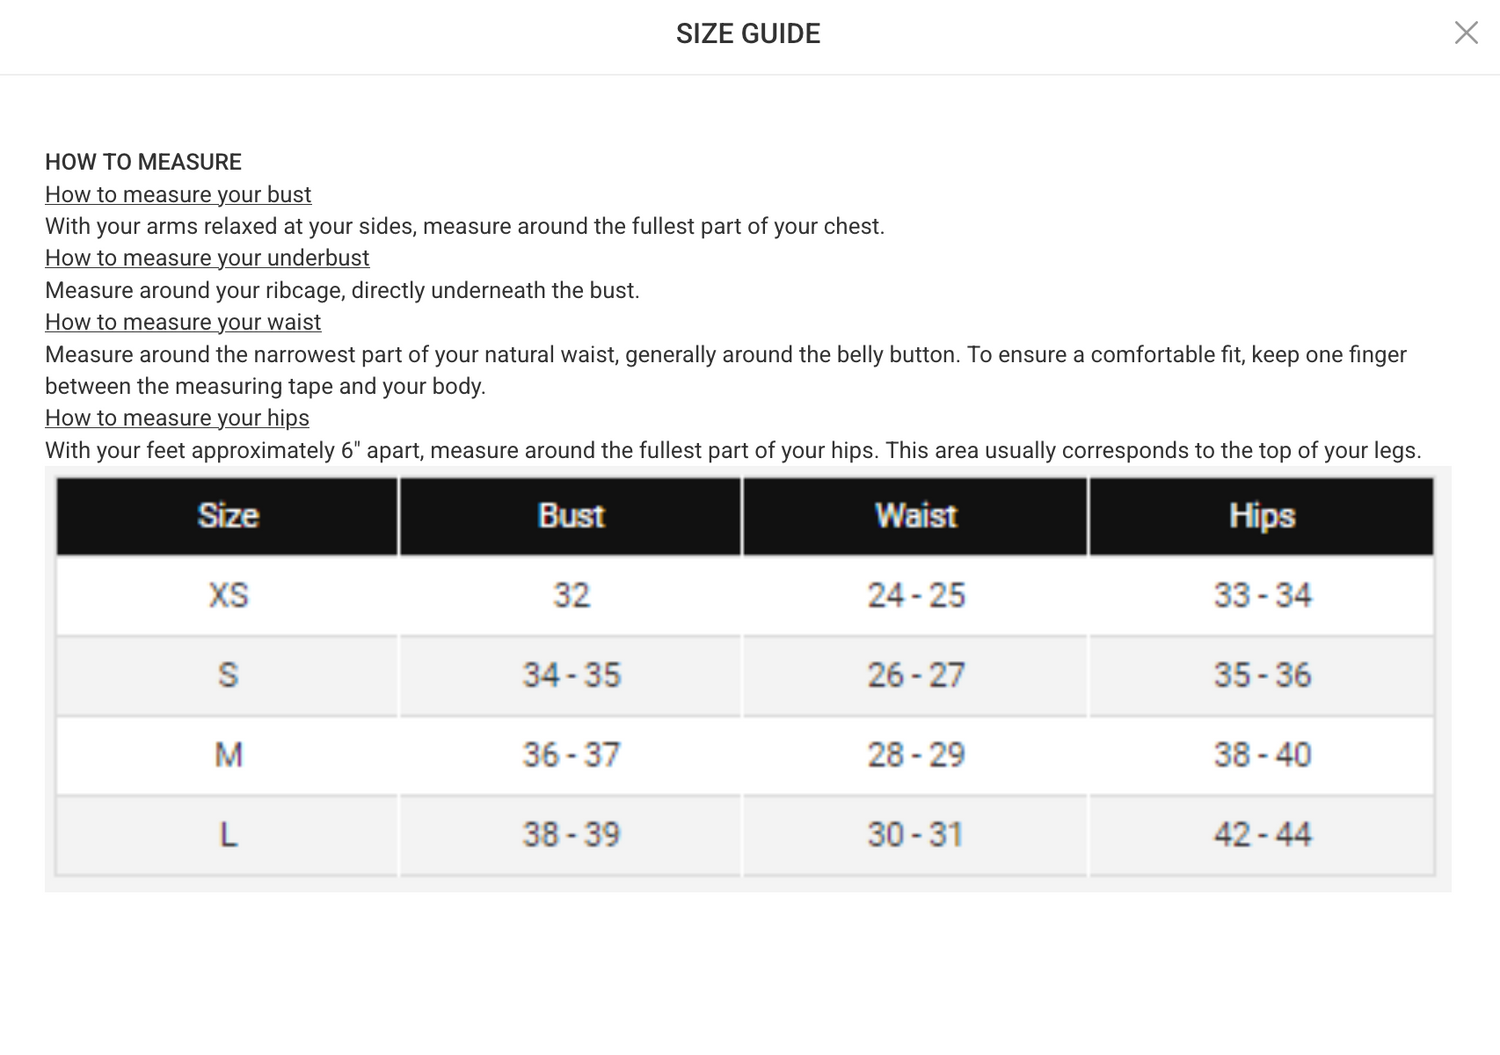The width and height of the screenshot is (1500, 1055).
Task: Select the Bust column header
Action: click(571, 516)
